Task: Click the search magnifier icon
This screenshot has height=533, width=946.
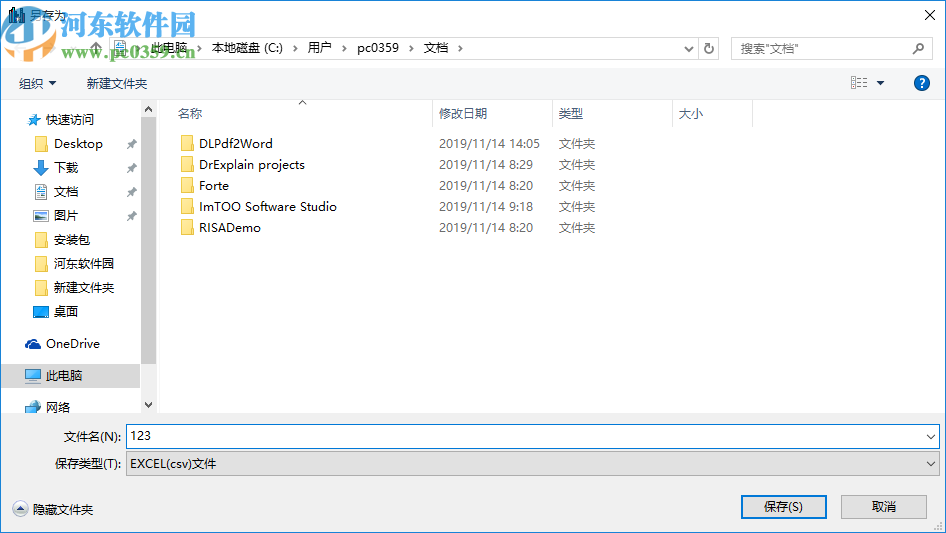Action: click(x=918, y=48)
